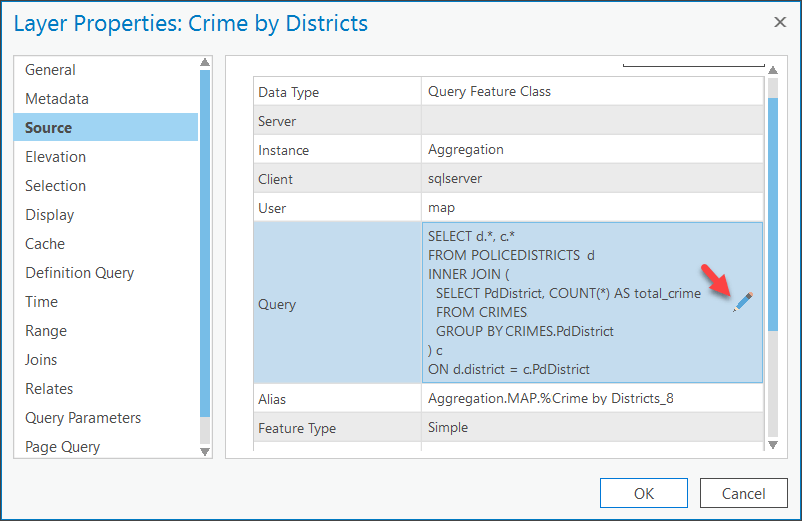
Task: Select the Cache category
Action: click(x=45, y=244)
